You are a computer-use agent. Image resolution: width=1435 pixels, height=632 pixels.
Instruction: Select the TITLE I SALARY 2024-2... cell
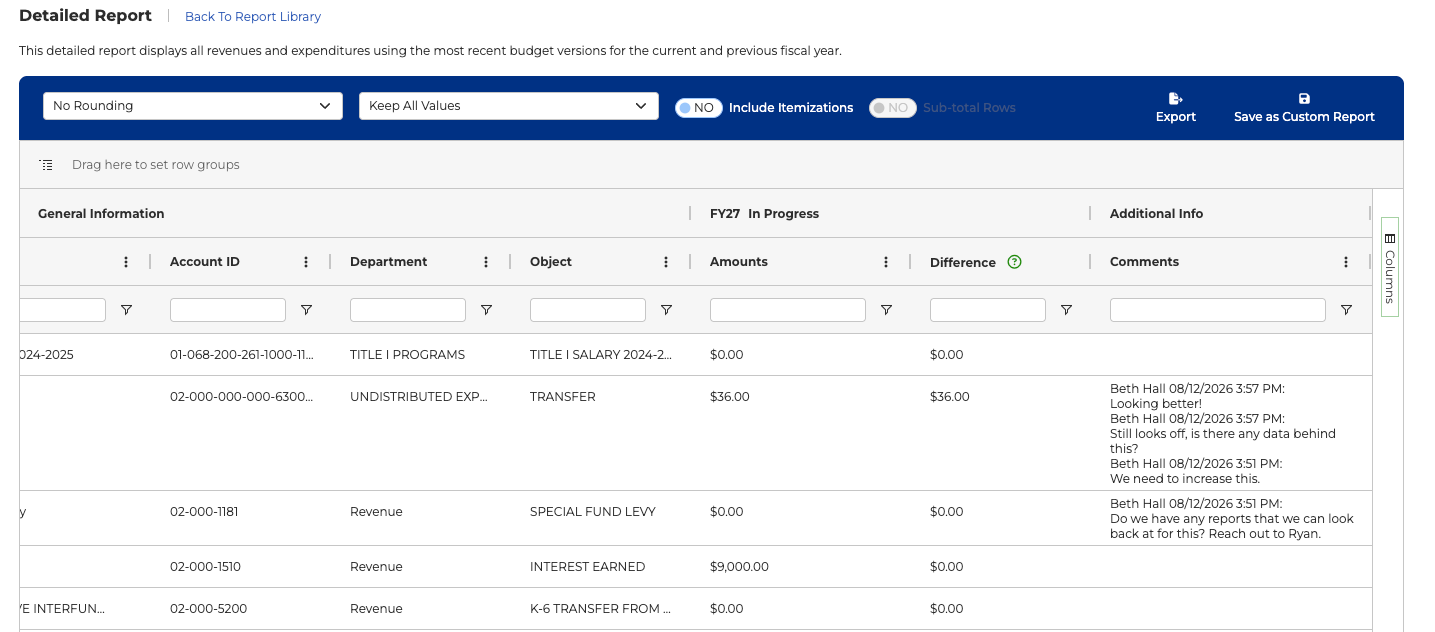[x=601, y=355]
